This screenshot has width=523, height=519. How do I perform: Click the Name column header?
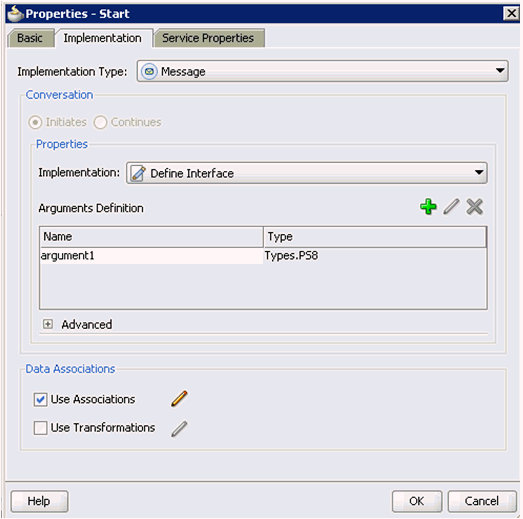(151, 237)
